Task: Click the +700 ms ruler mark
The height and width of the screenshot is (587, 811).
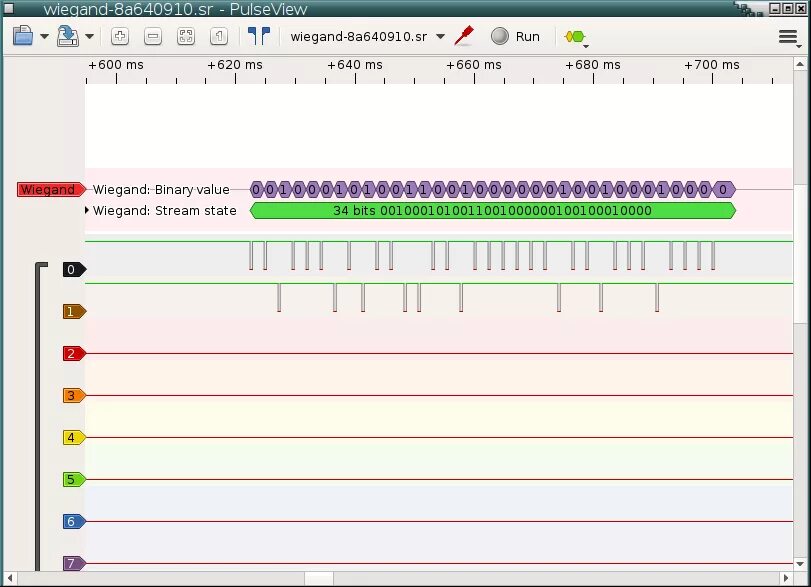Action: (712, 65)
